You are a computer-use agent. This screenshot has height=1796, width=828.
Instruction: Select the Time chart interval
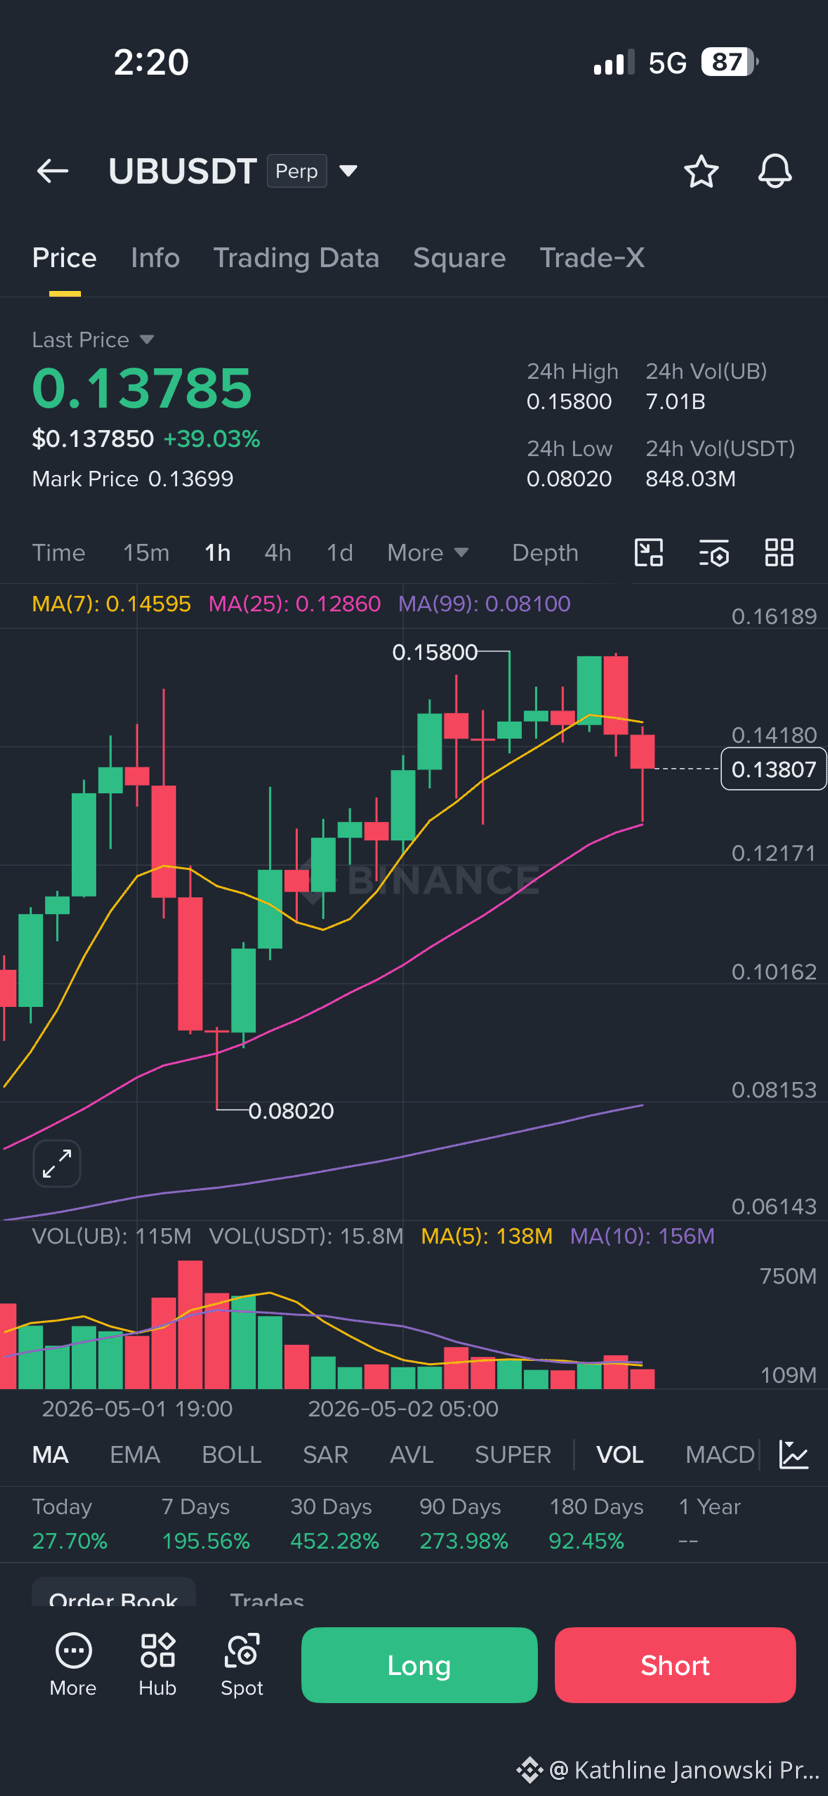[59, 553]
